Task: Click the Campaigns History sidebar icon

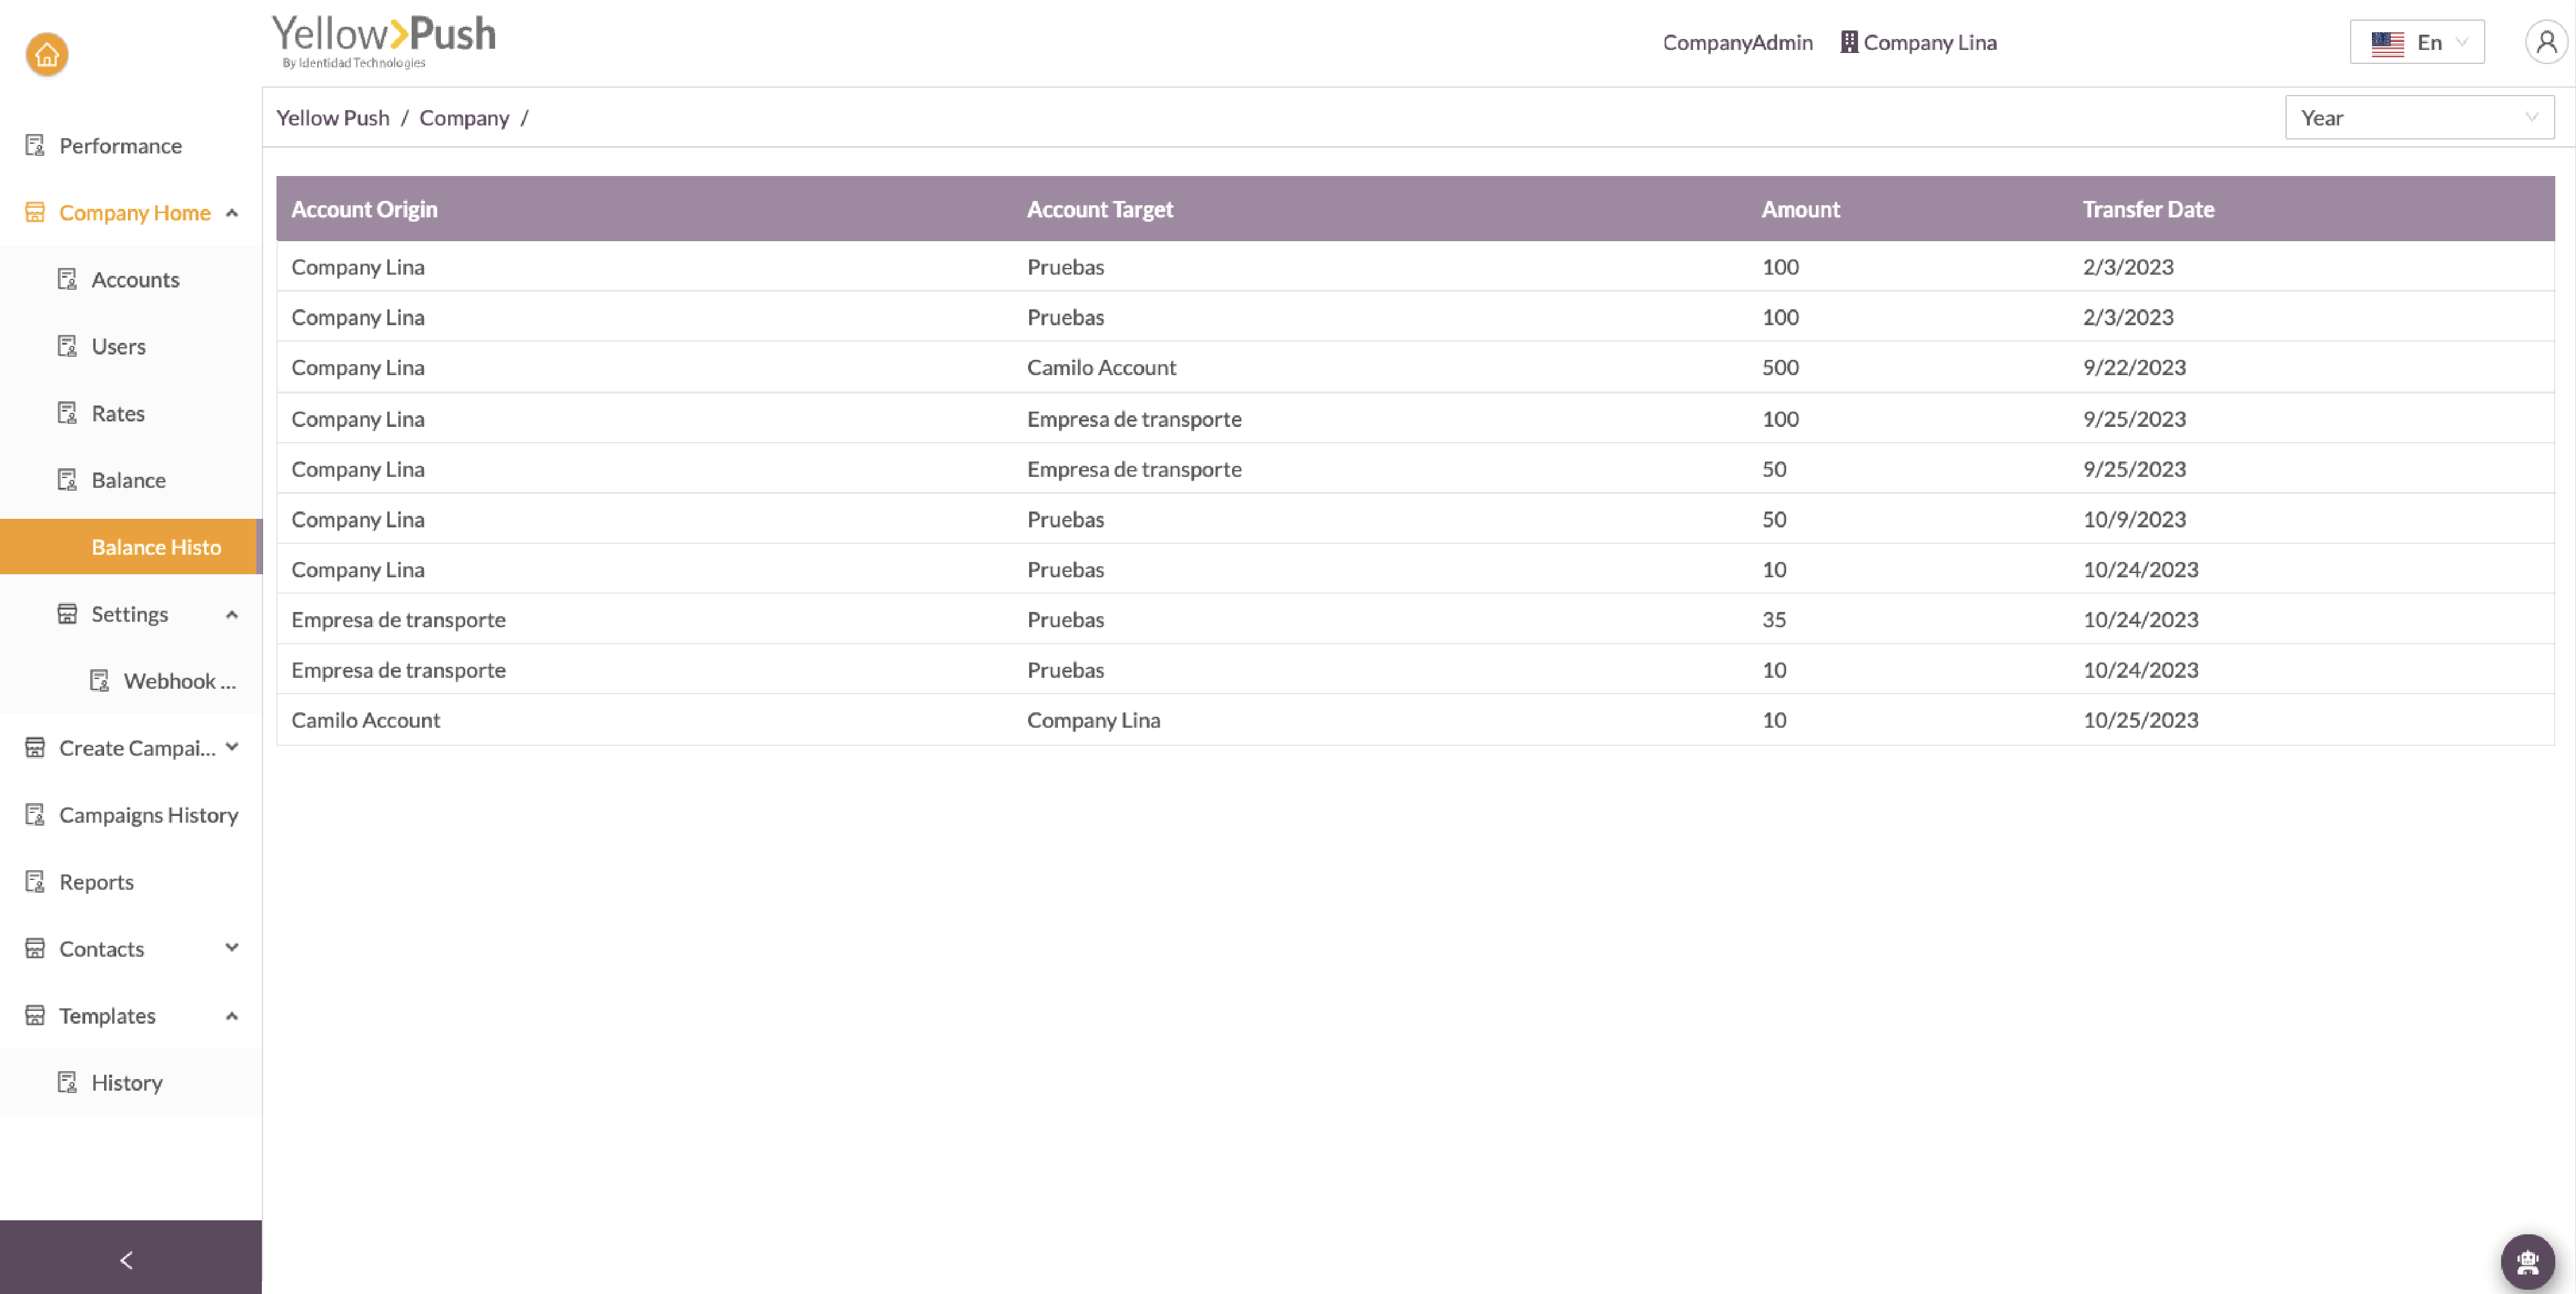Action: pyautogui.click(x=35, y=815)
